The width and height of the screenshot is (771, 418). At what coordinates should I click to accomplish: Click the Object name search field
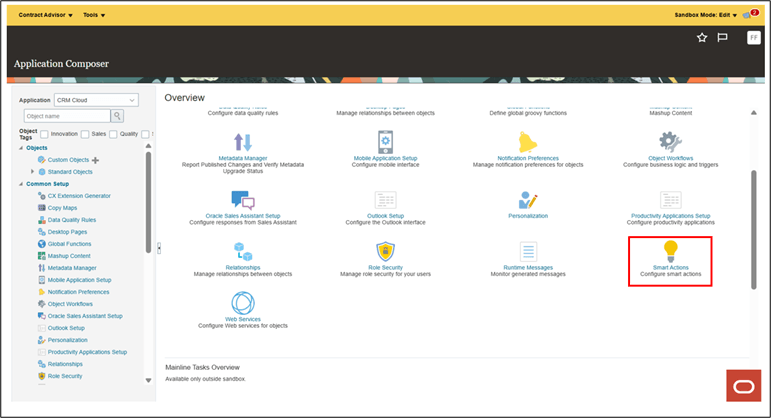(67, 116)
